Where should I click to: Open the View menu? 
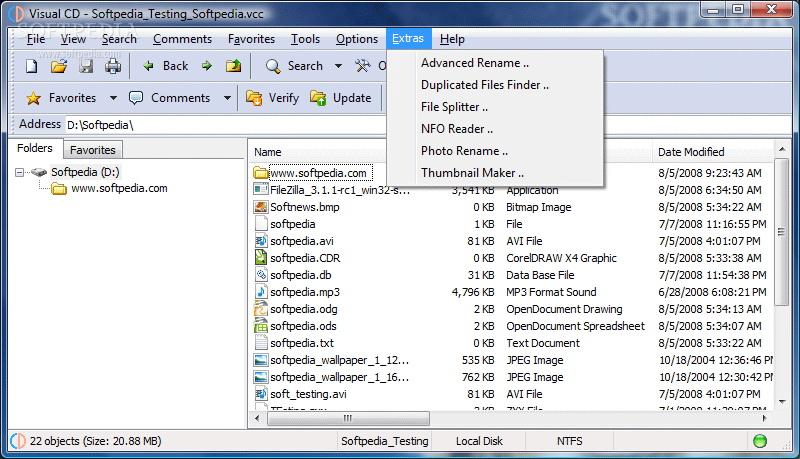[x=73, y=39]
